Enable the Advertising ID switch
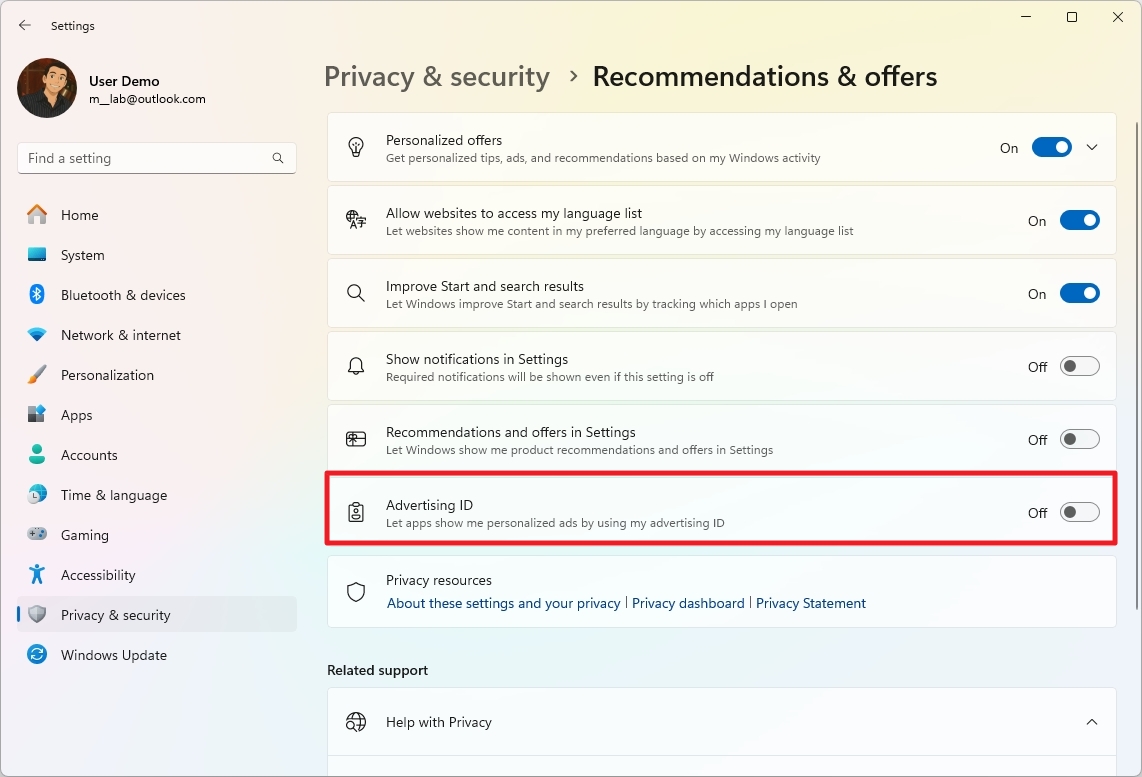Screen dimensions: 1142x777 click(x=1079, y=511)
